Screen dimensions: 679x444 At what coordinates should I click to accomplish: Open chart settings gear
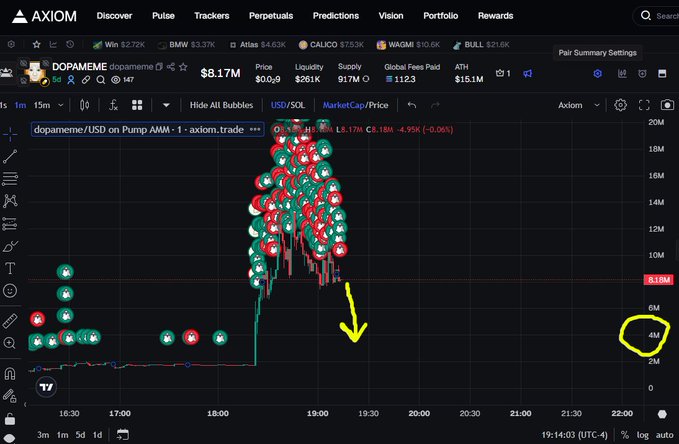(620, 105)
